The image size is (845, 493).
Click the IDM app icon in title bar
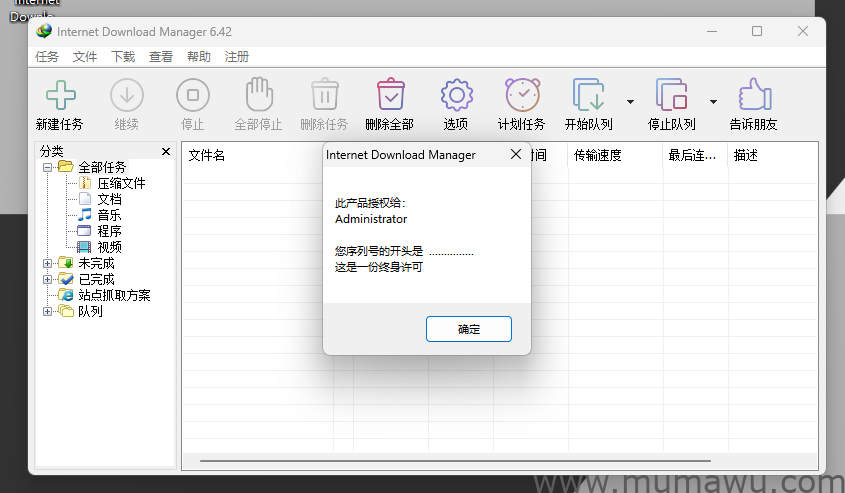tap(44, 31)
